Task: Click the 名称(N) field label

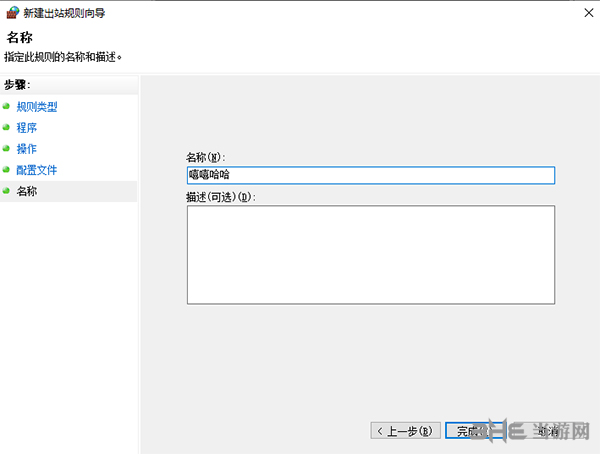Action: (205, 157)
